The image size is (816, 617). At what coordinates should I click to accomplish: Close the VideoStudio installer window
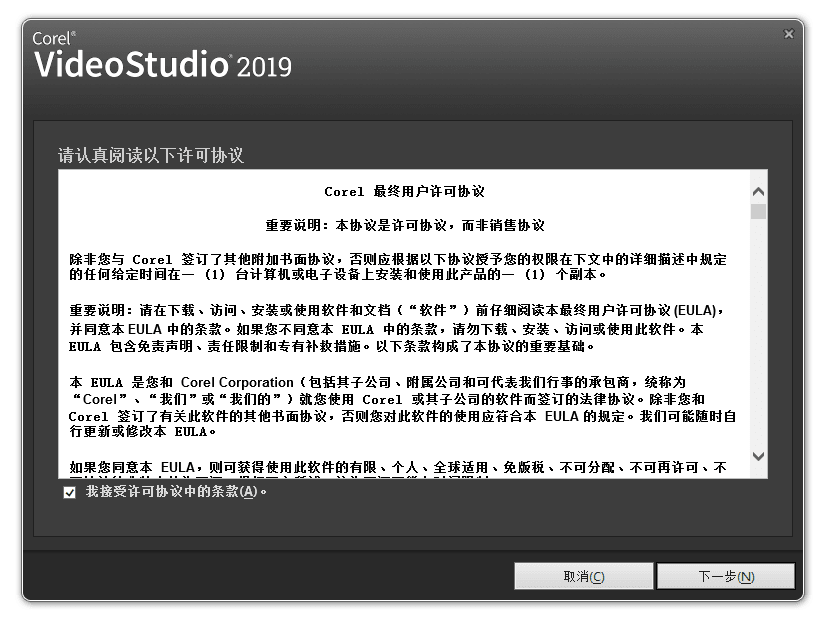789,34
